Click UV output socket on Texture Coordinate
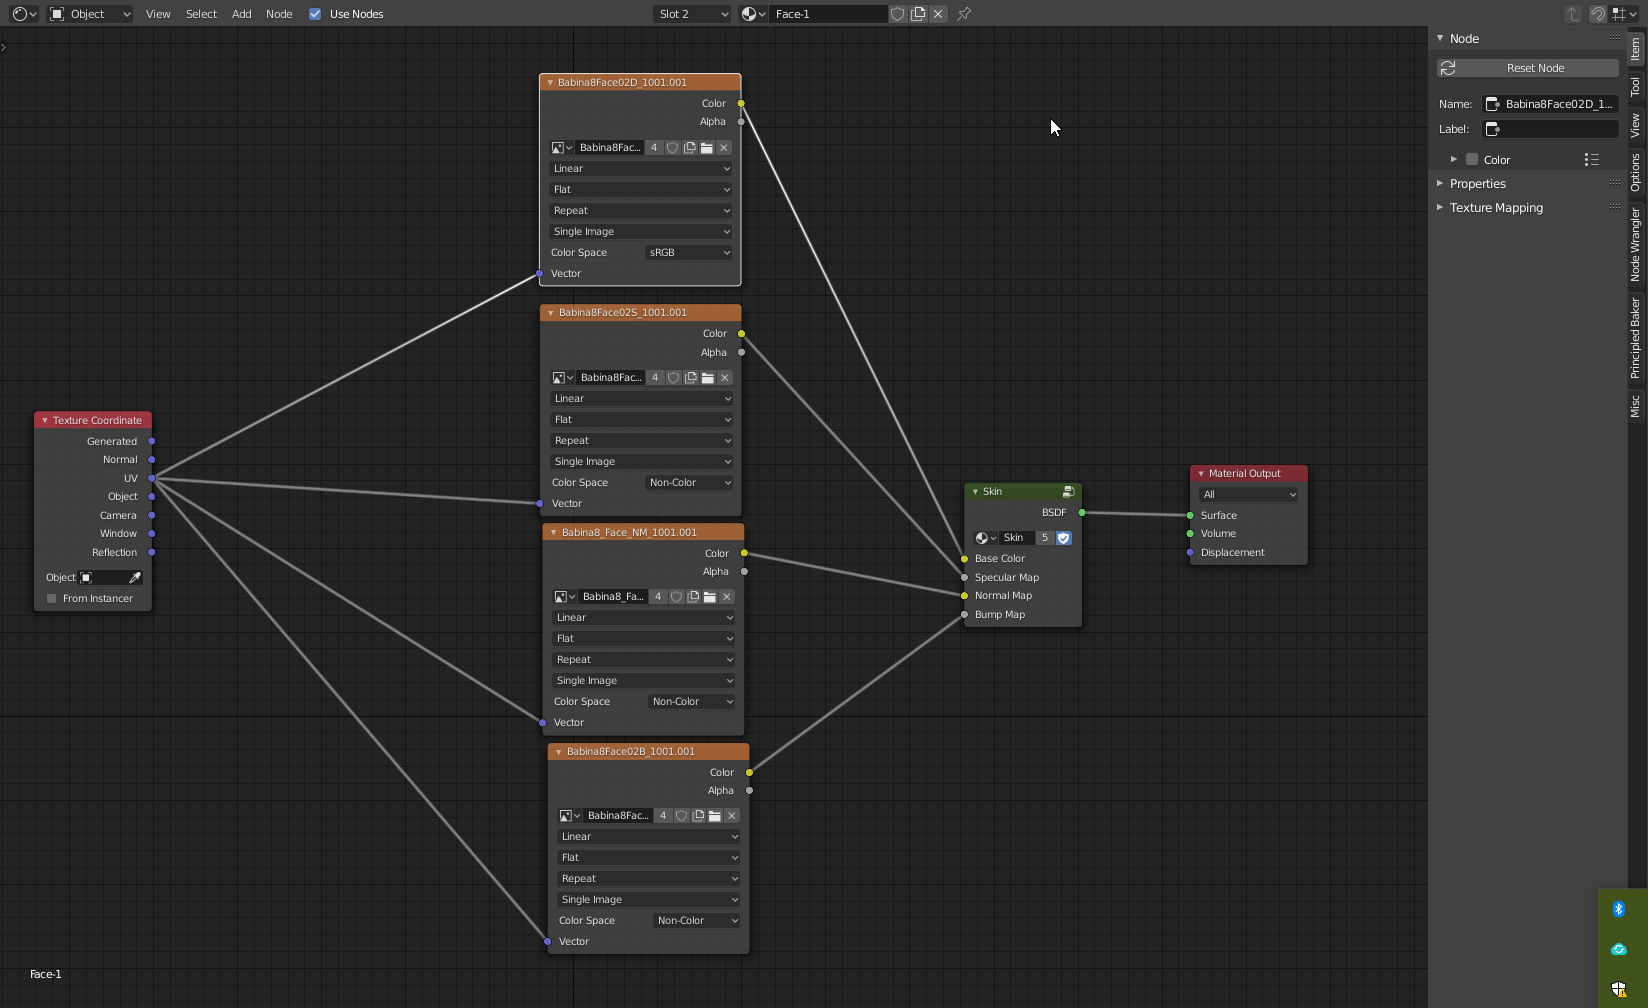Viewport: 1648px width, 1008px height. click(152, 479)
